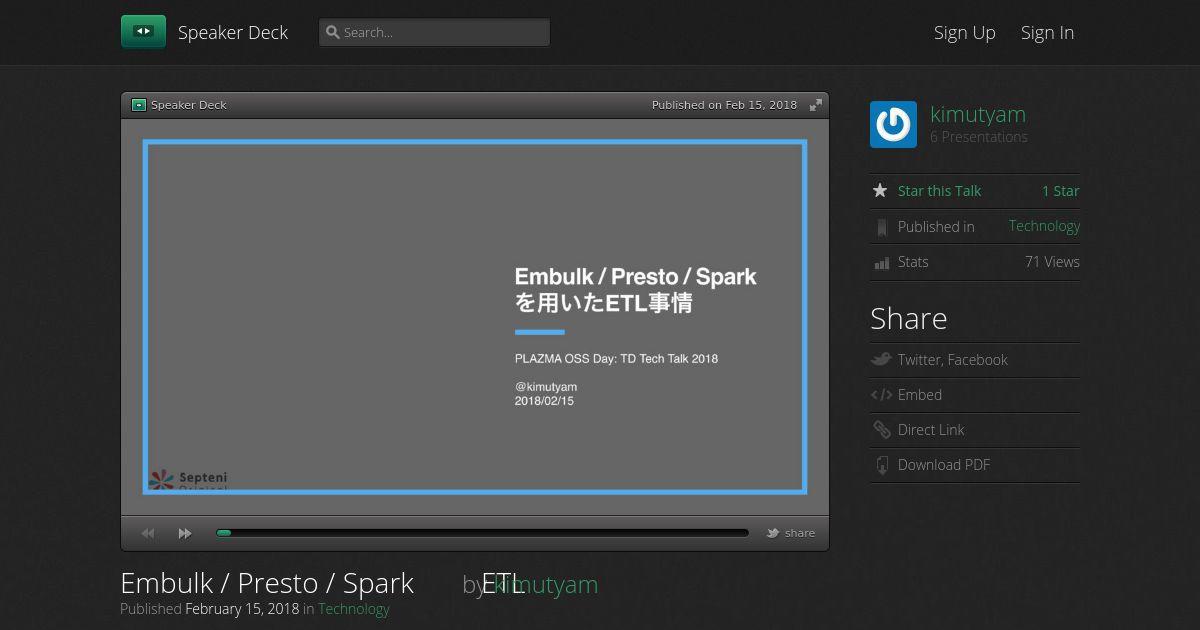Open the kimutyam profile name link
The image size is (1200, 630).
click(x=978, y=114)
